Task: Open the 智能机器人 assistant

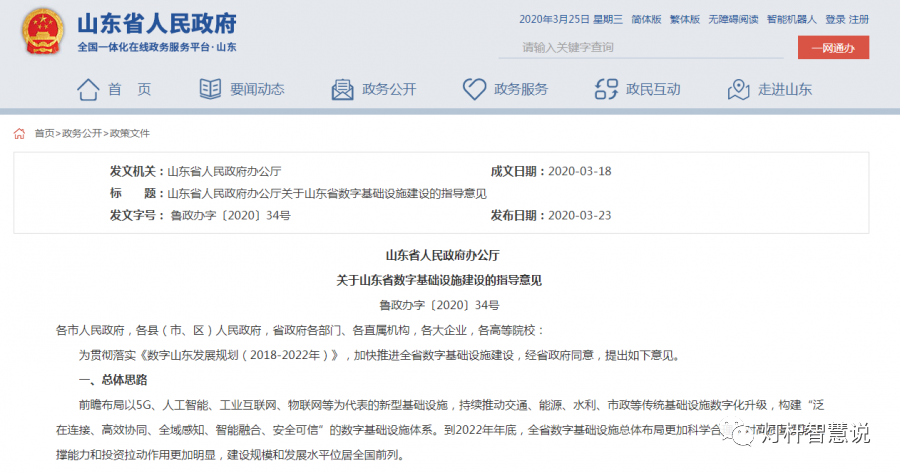Action: point(792,19)
